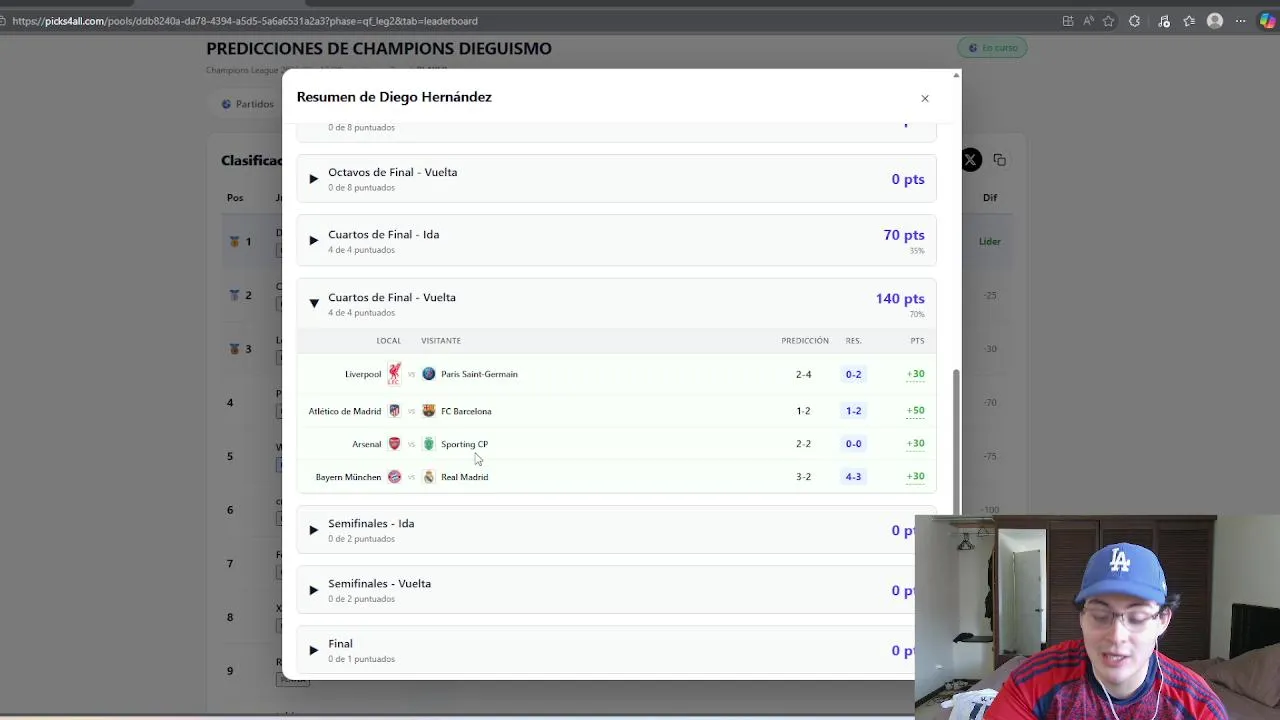
Task: Close the Resumen de Diego Hernández dialog
Action: point(925,98)
